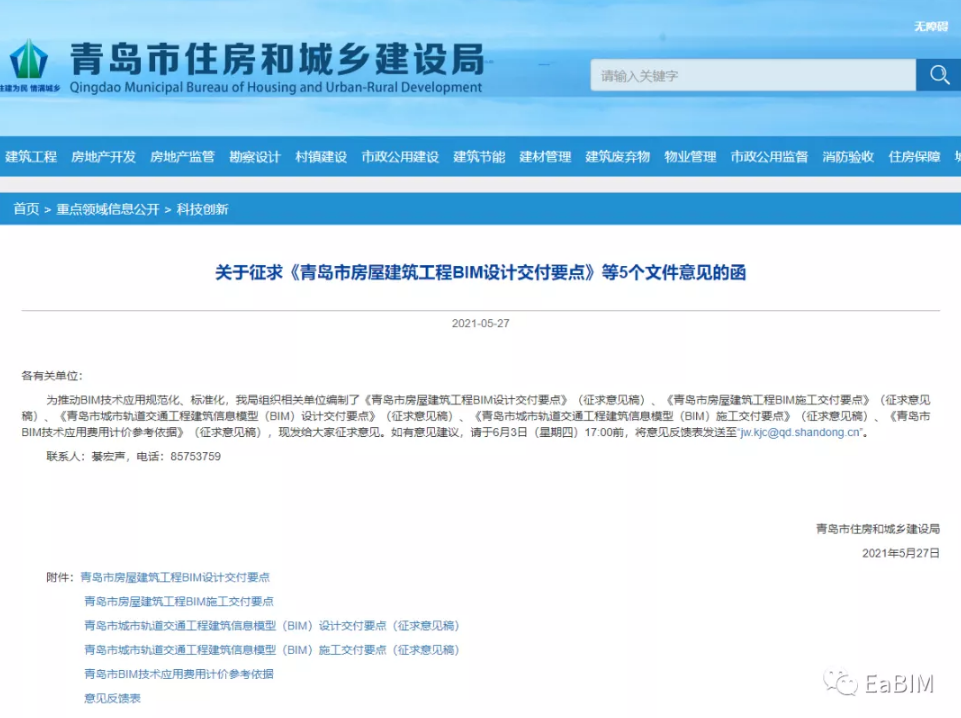Open rail transit BIM 设计交付要点 attachment
Viewport: 961px width, 718px height.
[x=272, y=625]
